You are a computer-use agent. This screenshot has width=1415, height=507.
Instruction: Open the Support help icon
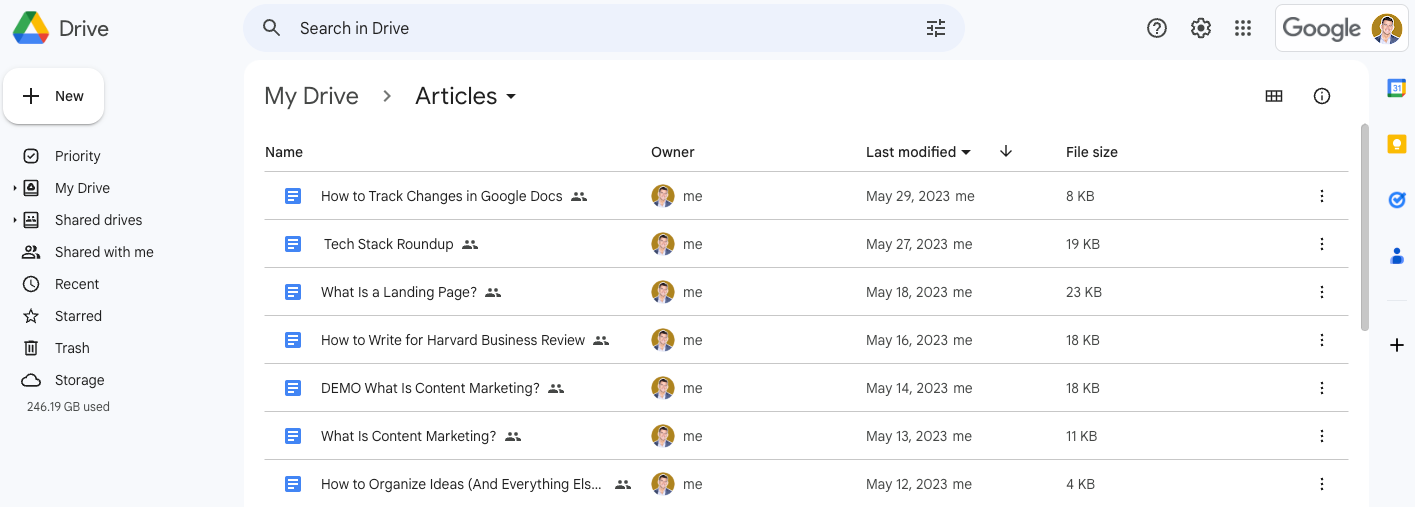1157,28
